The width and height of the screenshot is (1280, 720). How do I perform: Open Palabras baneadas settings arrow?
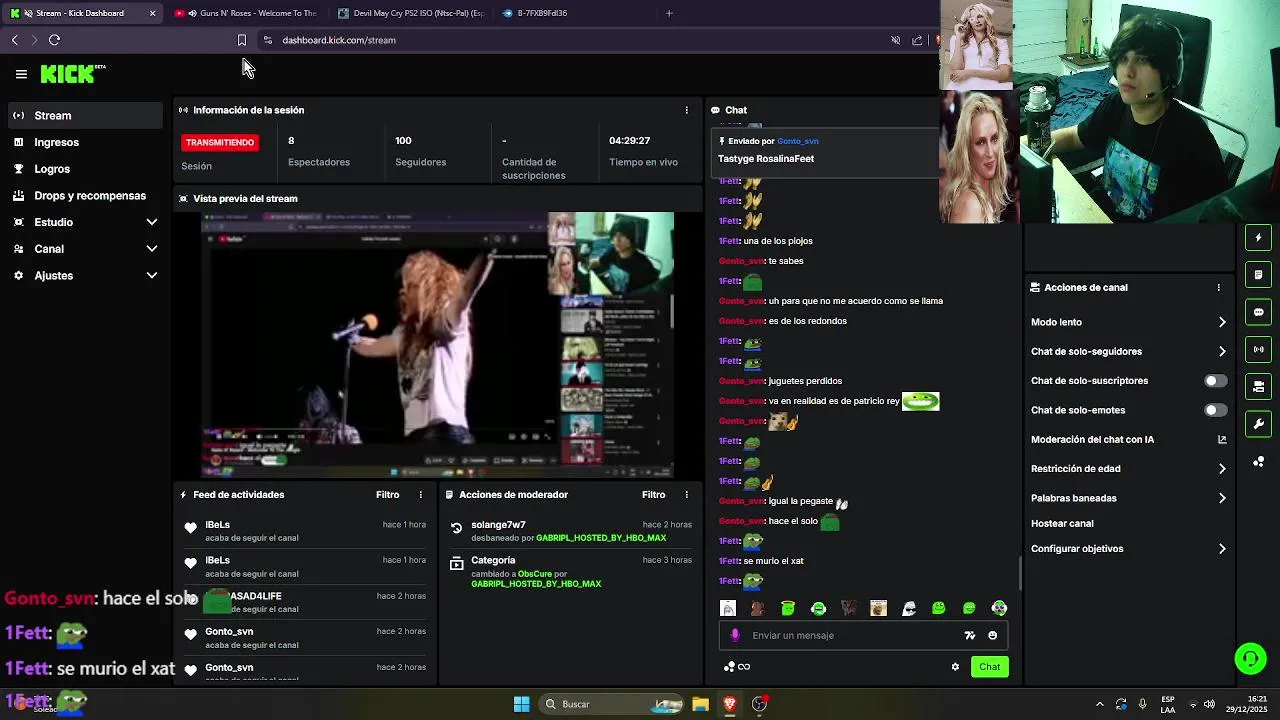(1222, 498)
